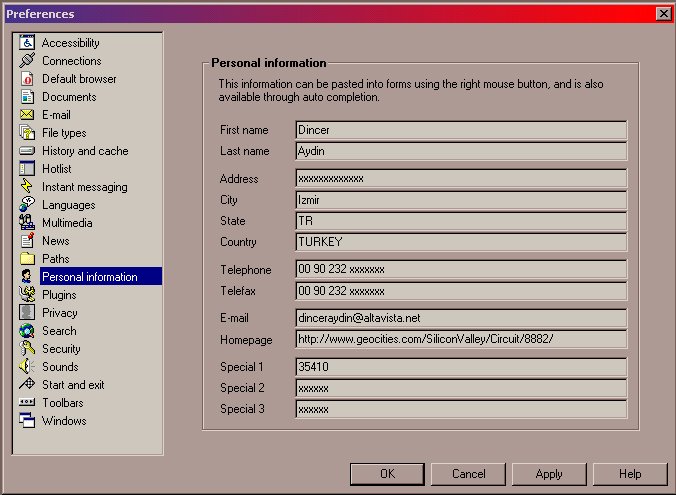Click the Hotlist icon in category list
This screenshot has width=676, height=495.
(x=27, y=169)
